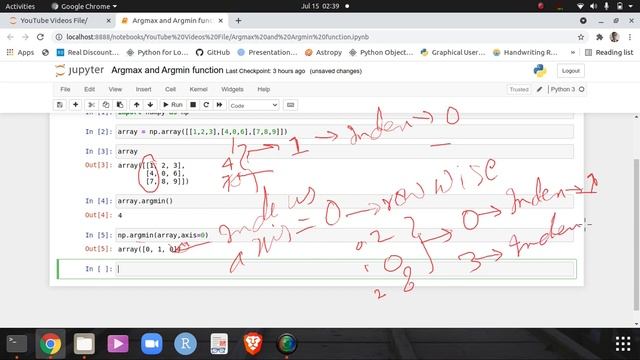Open Python Object bookmark
Image resolution: width=640 pixels, height=360 pixels.
tap(381, 52)
